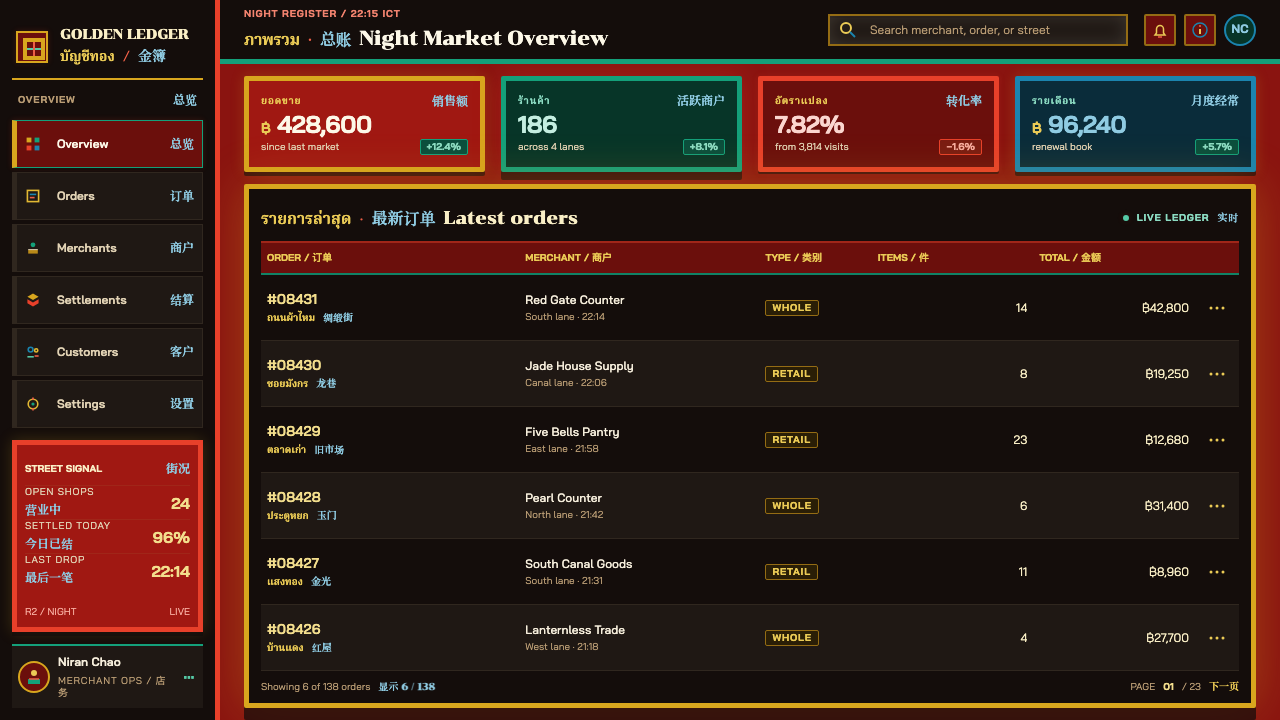Open the NC profile avatar
This screenshot has width=1280, height=720.
(1240, 30)
